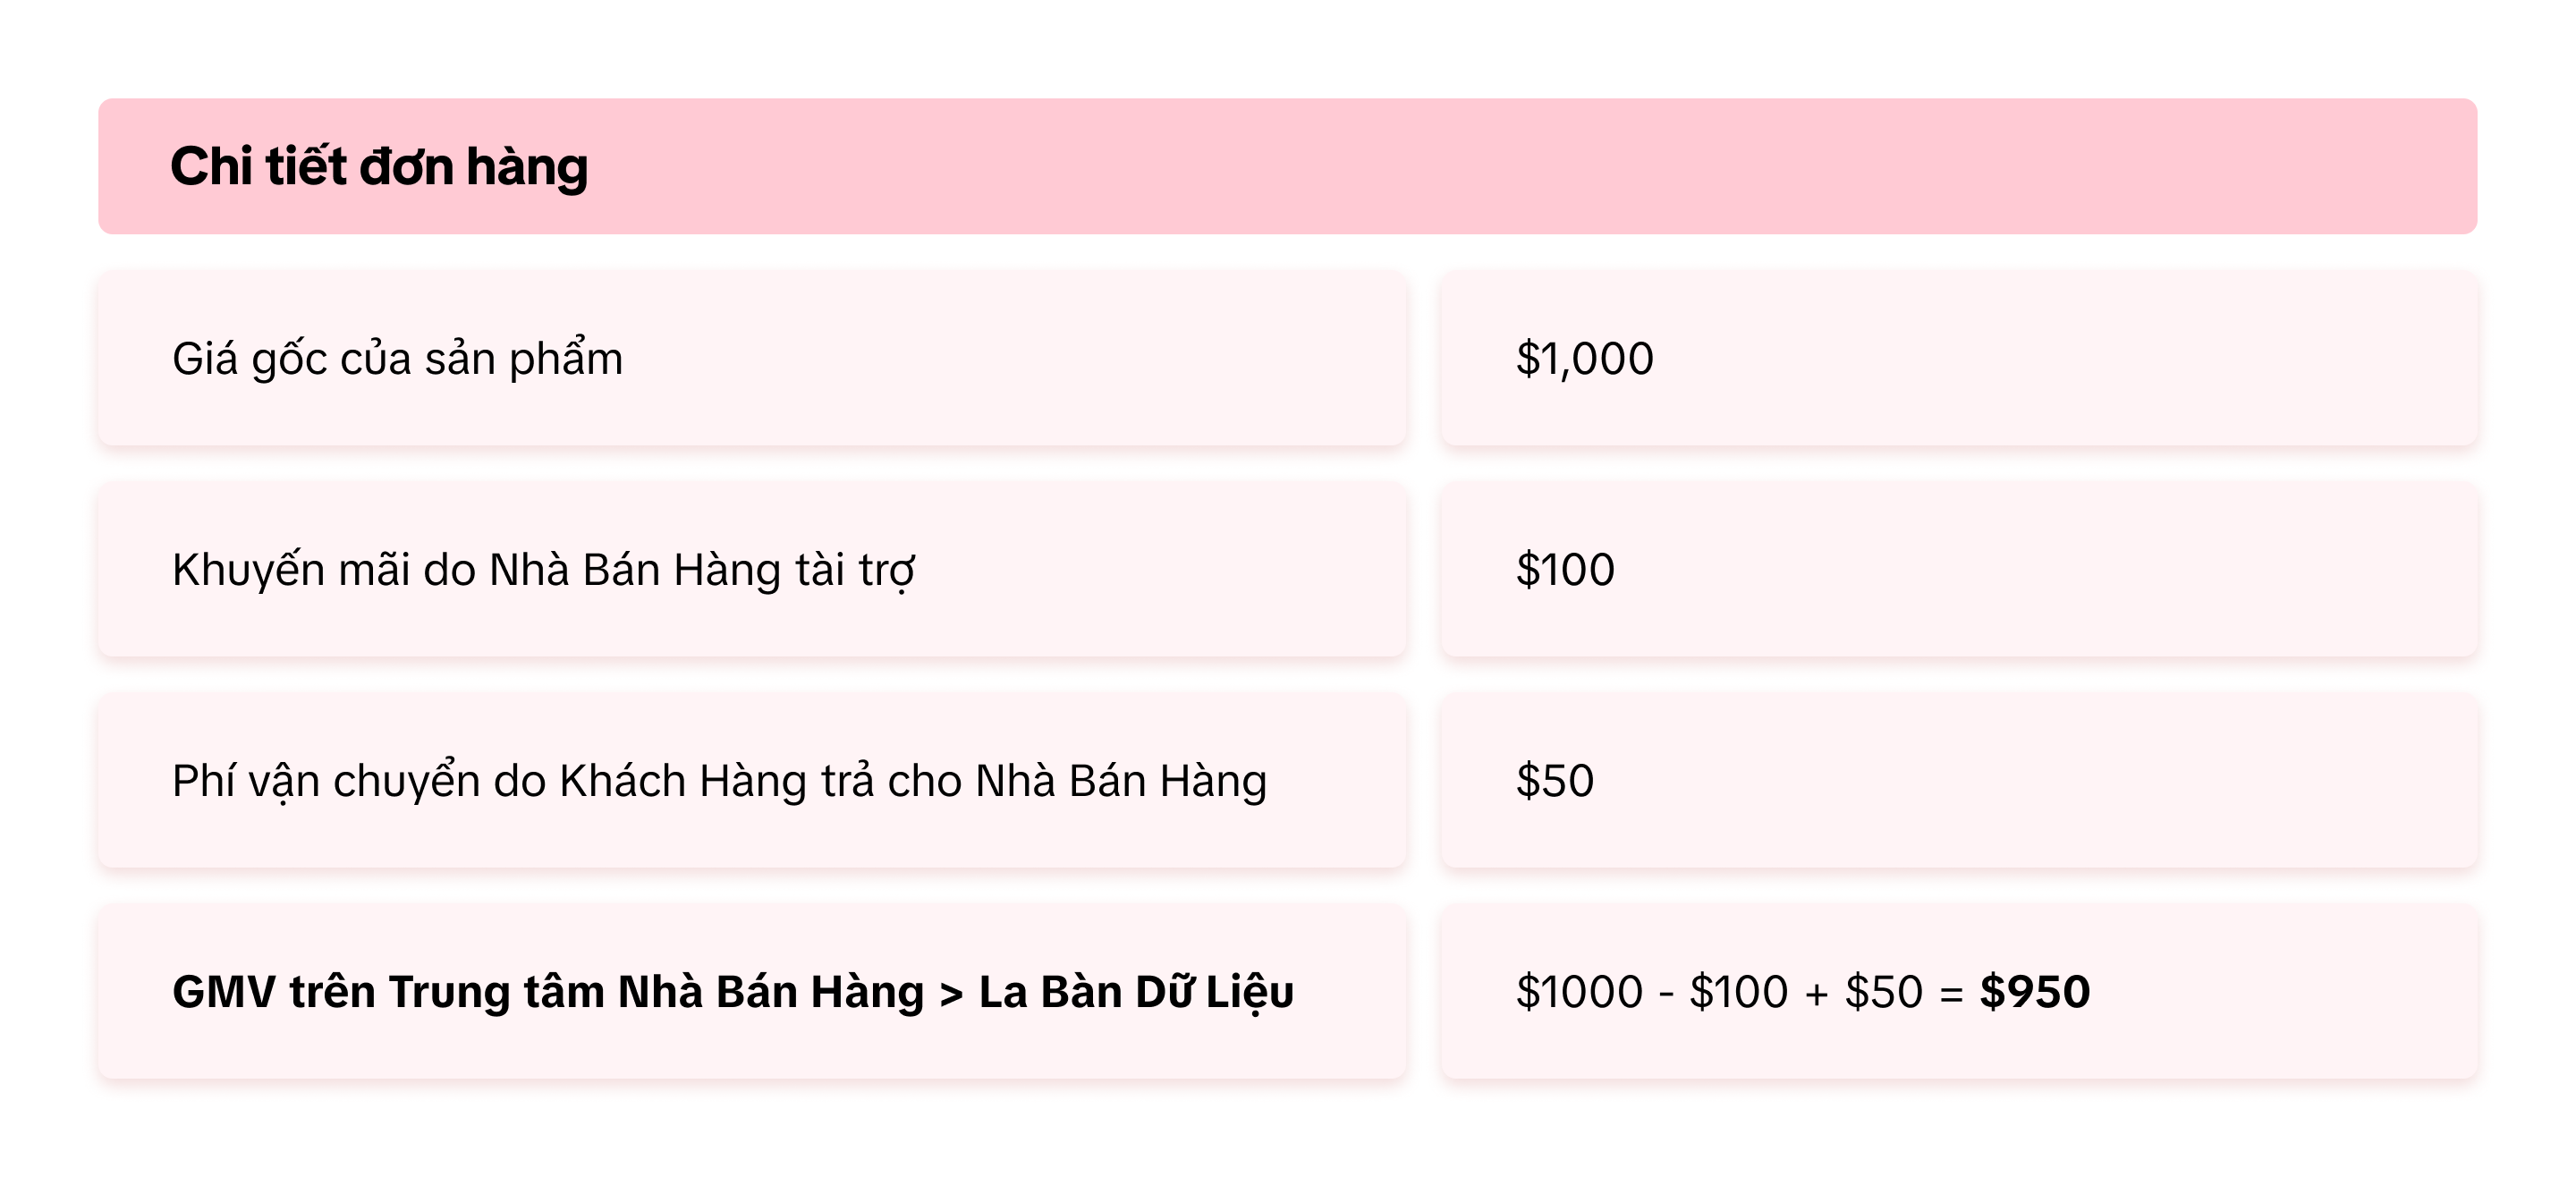This screenshot has width=2576, height=1177.
Task: Select "Khuyến mãi do Nhà Bán Hàng tài trợ" label
Action: (x=543, y=570)
